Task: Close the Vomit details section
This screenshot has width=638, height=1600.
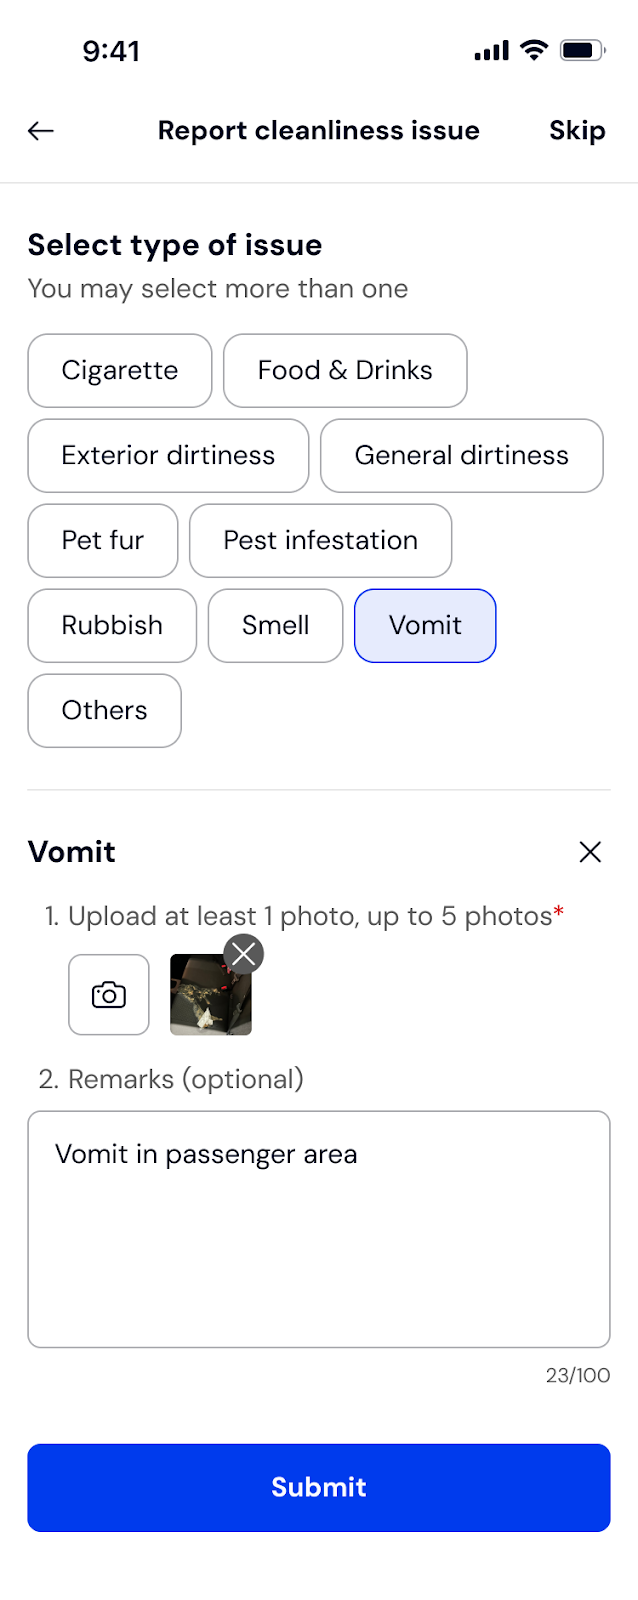Action: tap(590, 852)
